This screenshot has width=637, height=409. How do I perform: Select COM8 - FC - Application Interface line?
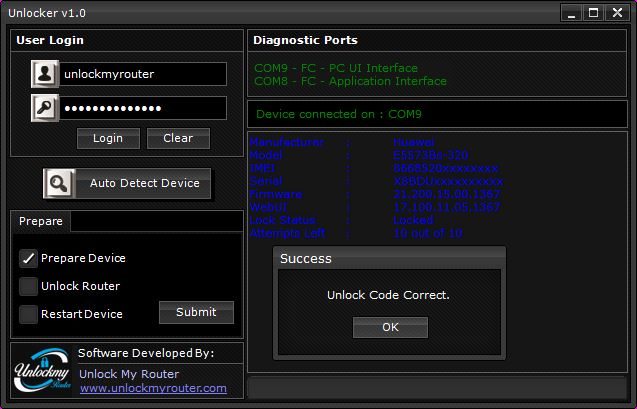[x=350, y=81]
